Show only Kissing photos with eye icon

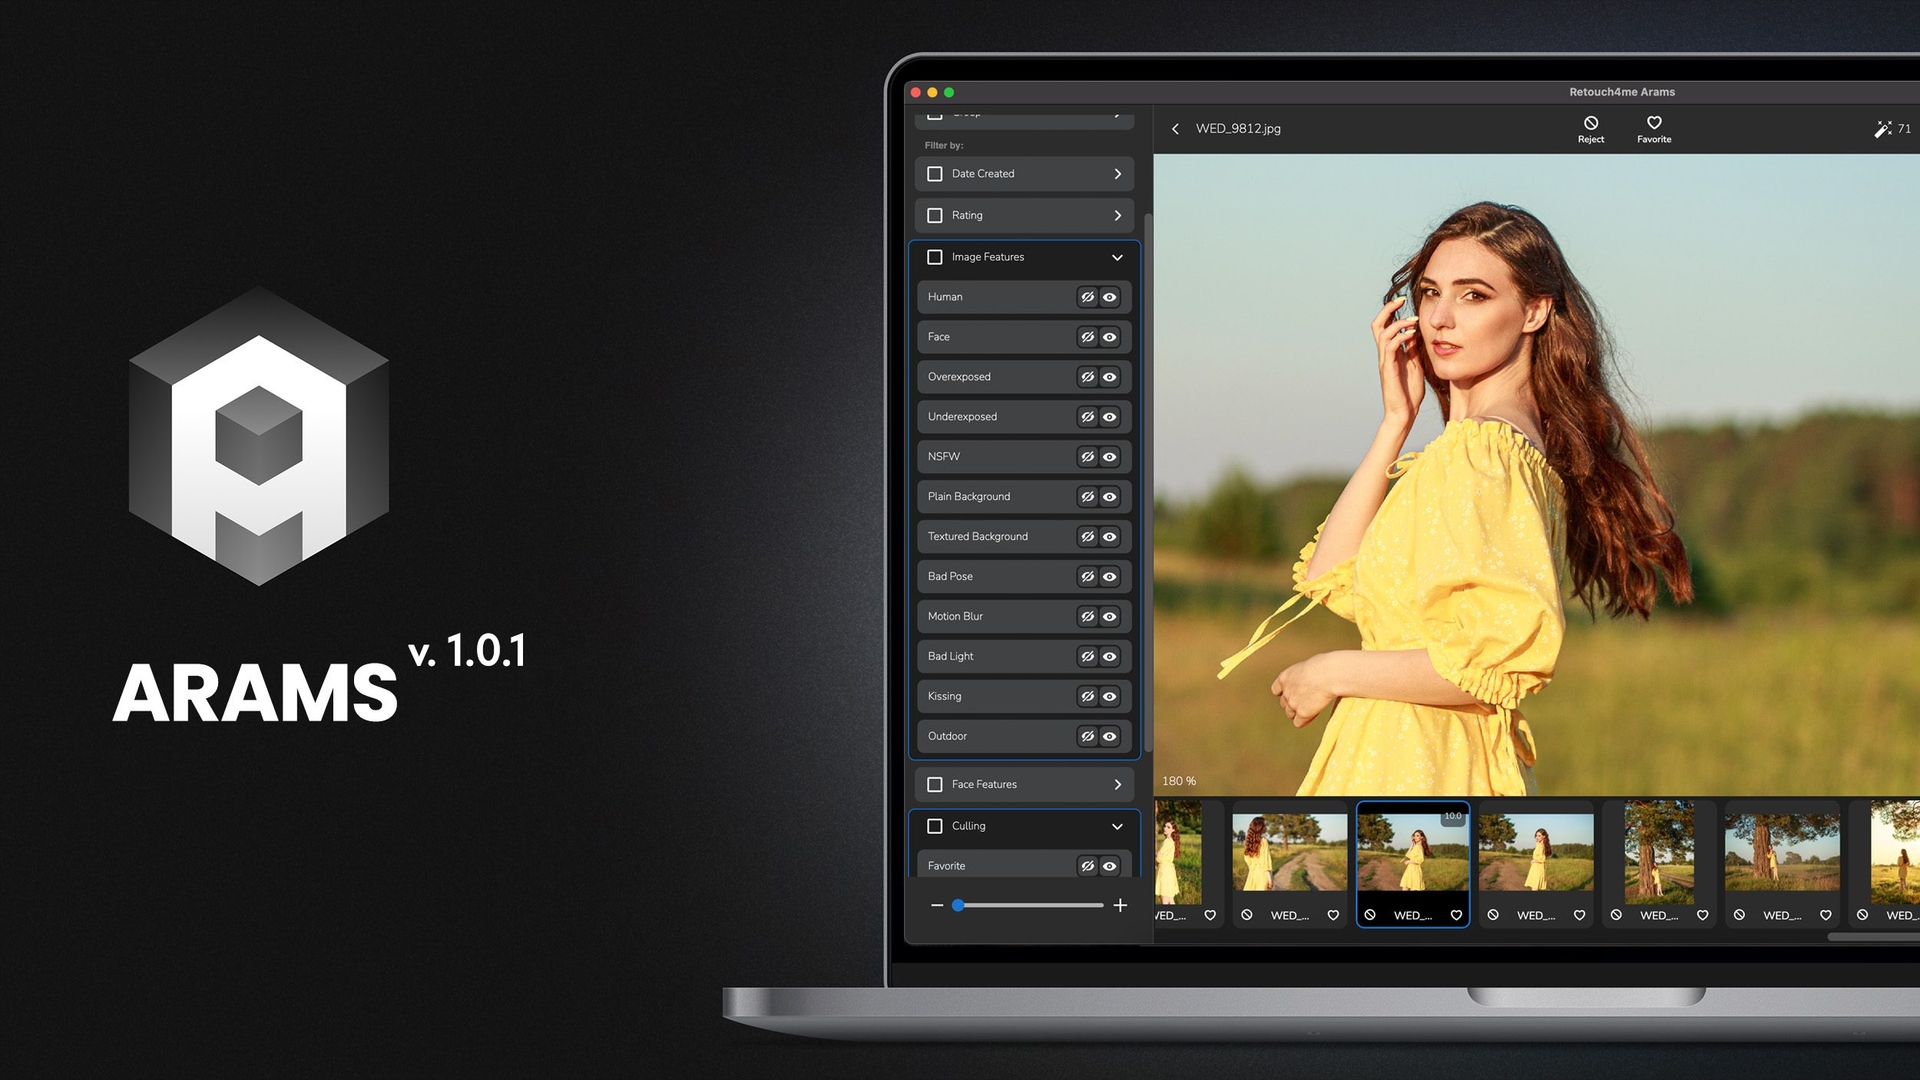click(x=1110, y=697)
